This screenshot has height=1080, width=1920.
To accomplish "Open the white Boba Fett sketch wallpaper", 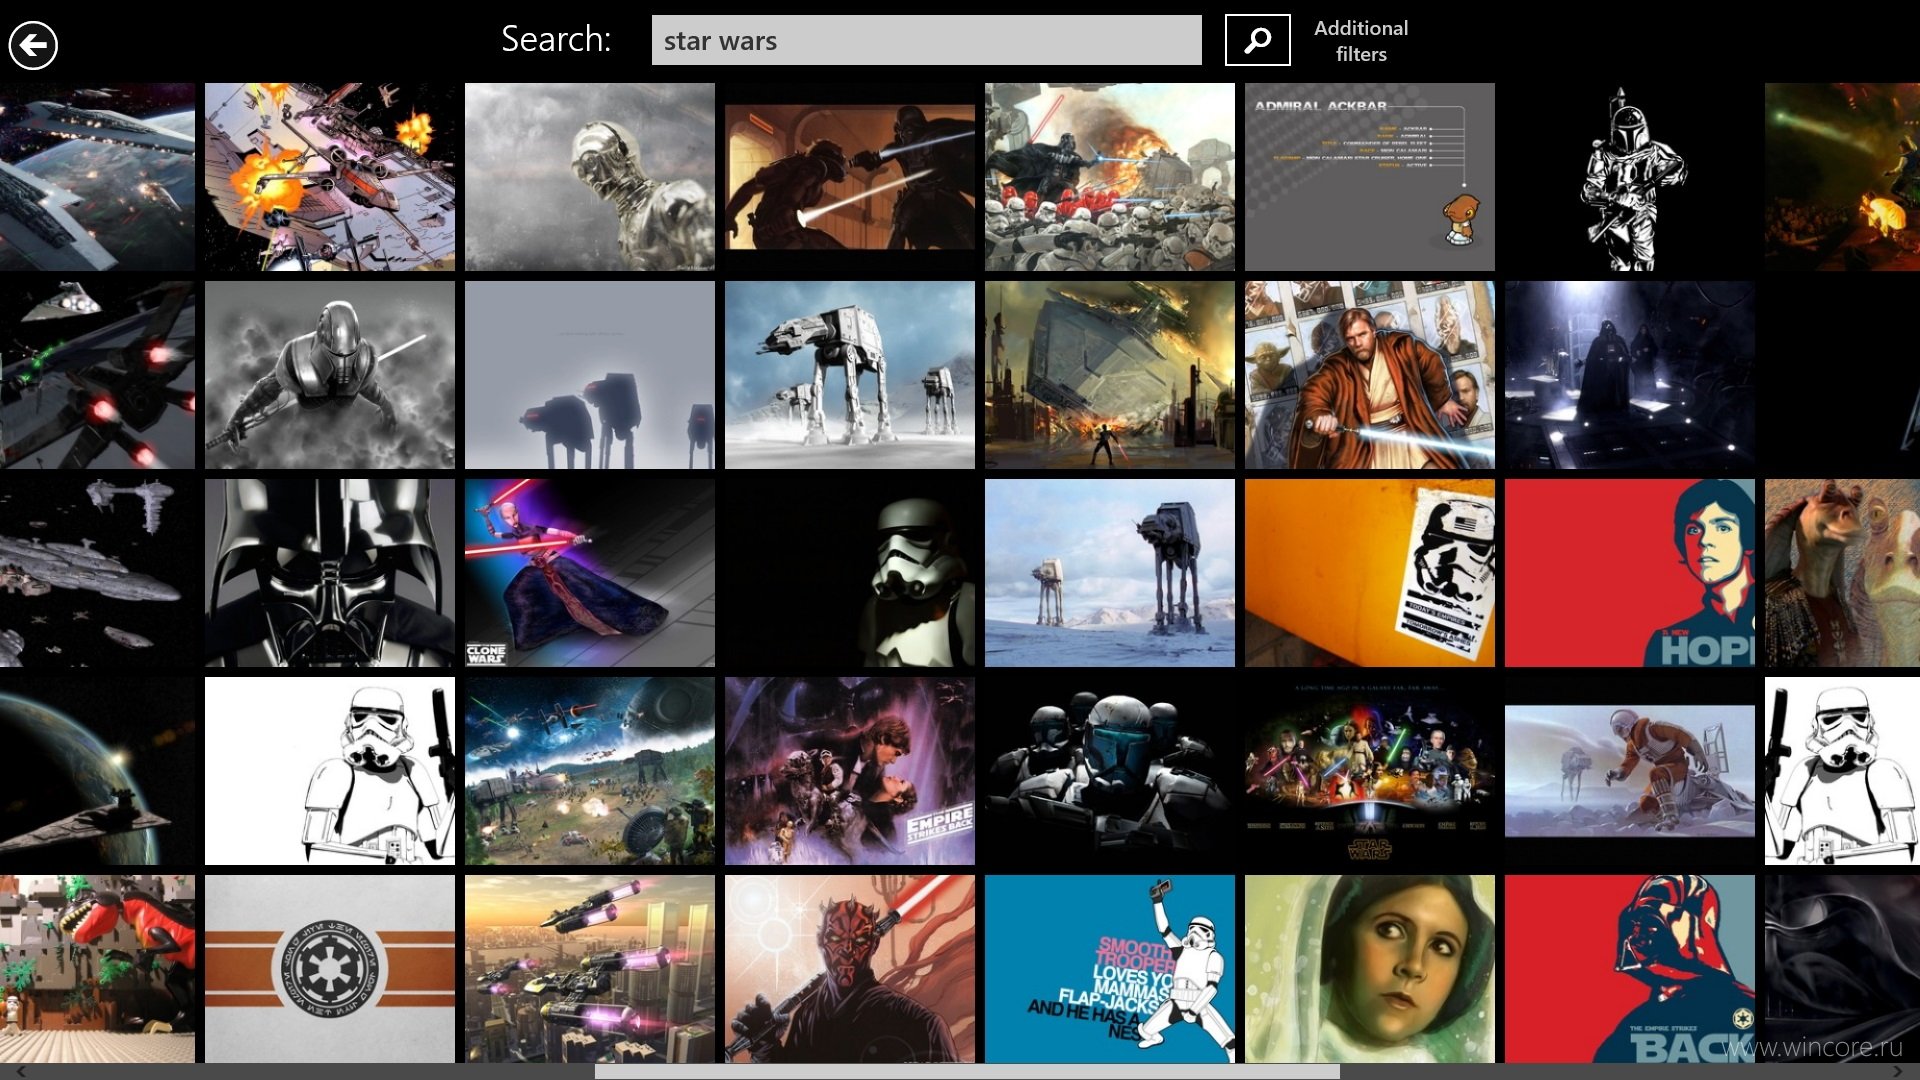I will [1629, 177].
